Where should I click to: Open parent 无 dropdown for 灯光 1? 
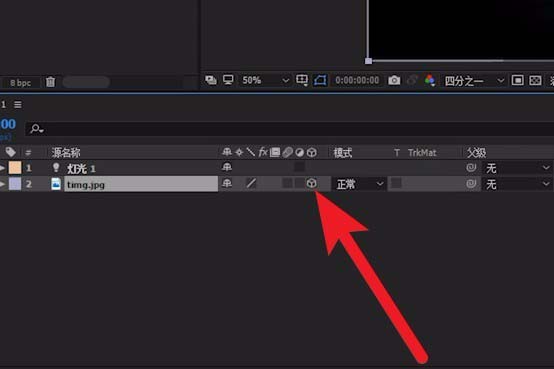coord(517,168)
